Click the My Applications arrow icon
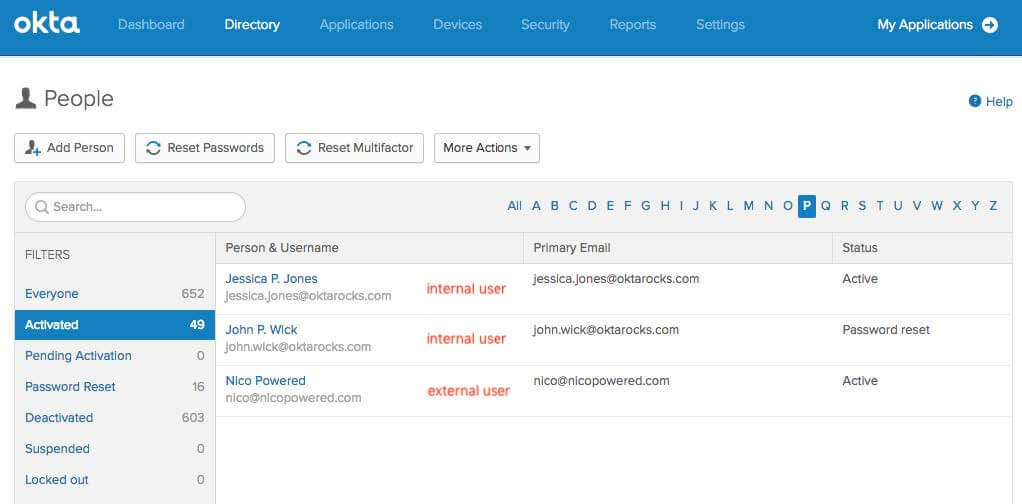 tap(990, 25)
